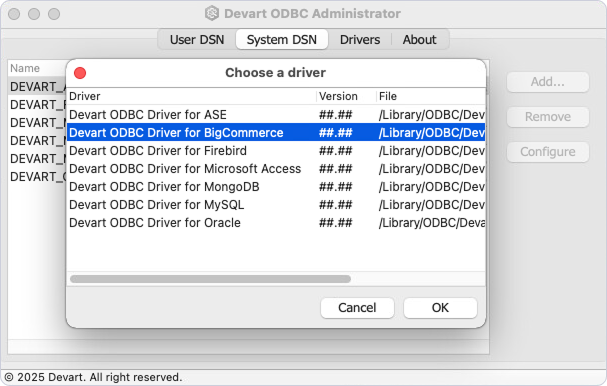This screenshot has height=386, width=607.
Task: Select Devart ODBC Driver for ASE
Action: [276, 115]
